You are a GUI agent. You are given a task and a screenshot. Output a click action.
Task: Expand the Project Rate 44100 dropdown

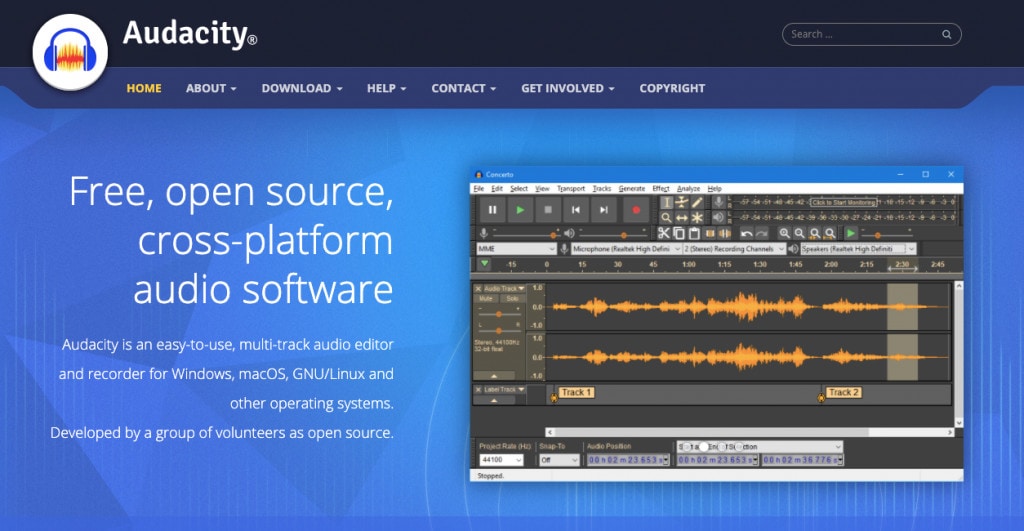point(501,460)
